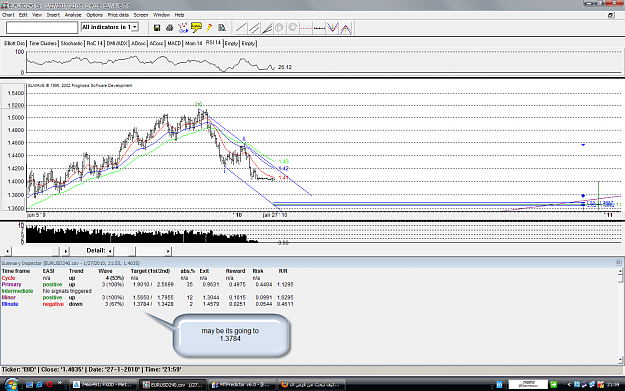The width and height of the screenshot is (625, 391).
Task: Click the Cycle time frame row label
Action: 8,278
